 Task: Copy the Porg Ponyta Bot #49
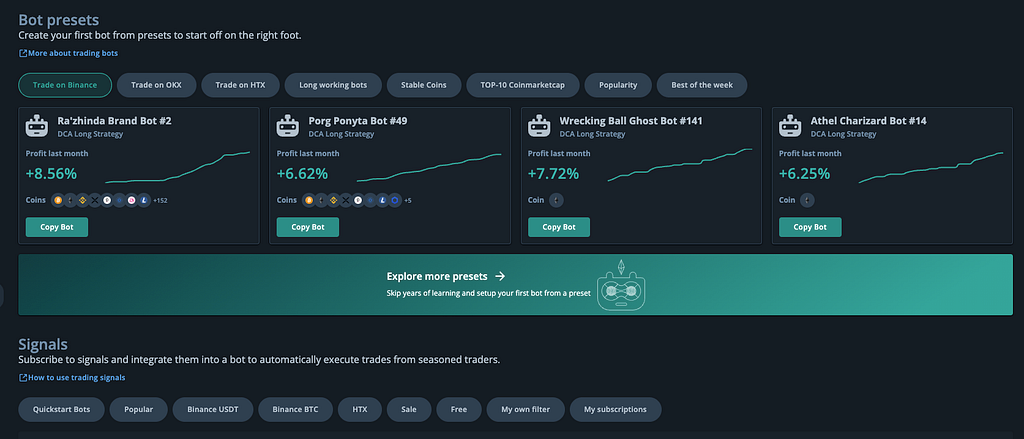(x=308, y=227)
